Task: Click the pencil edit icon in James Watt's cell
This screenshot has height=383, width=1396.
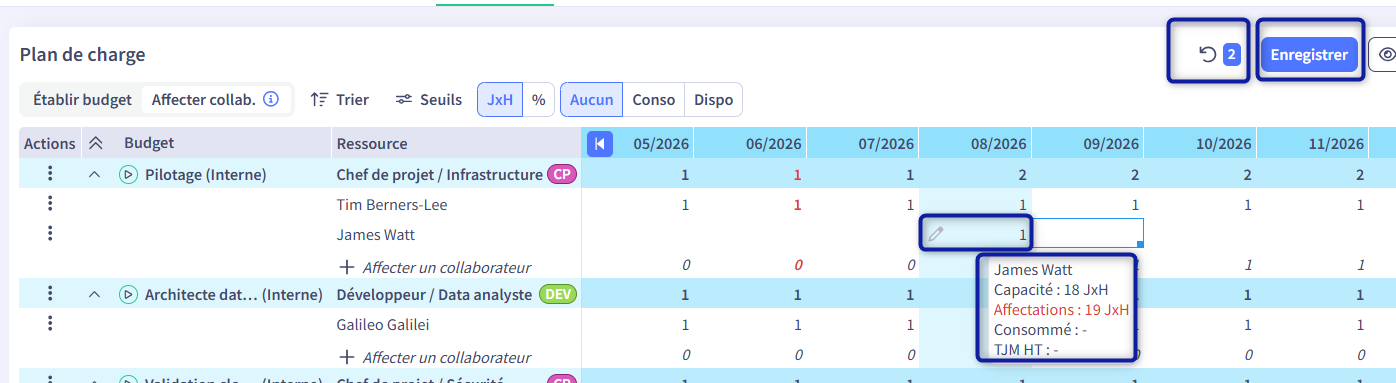Action: [936, 234]
